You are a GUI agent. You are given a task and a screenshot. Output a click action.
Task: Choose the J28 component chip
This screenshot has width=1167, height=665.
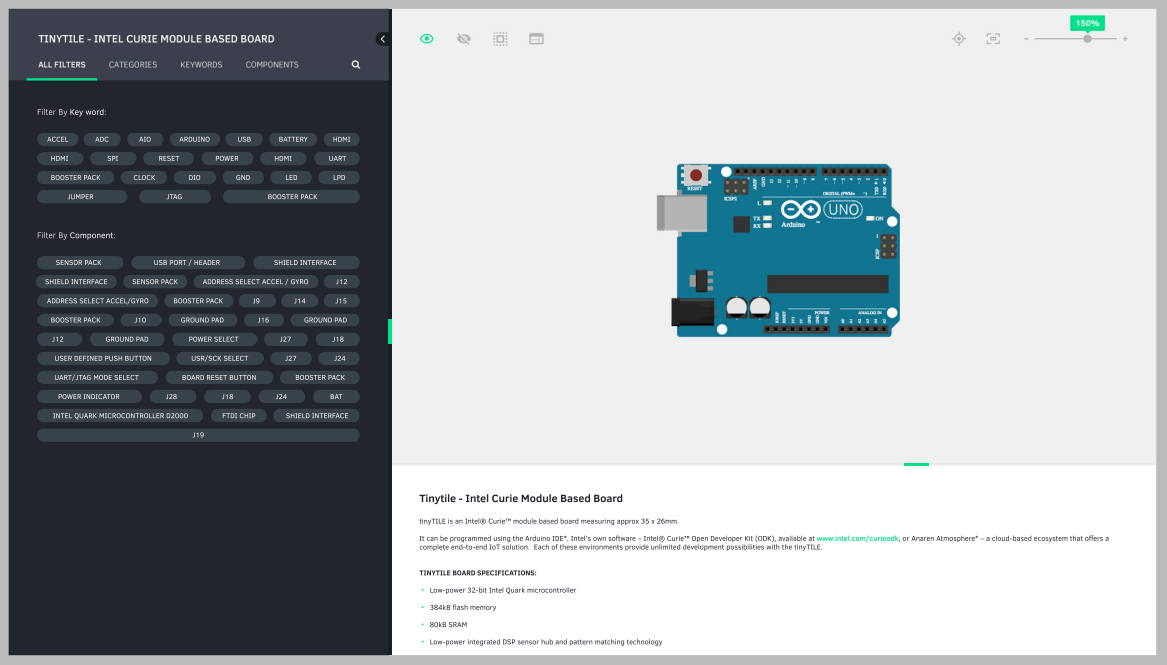171,398
